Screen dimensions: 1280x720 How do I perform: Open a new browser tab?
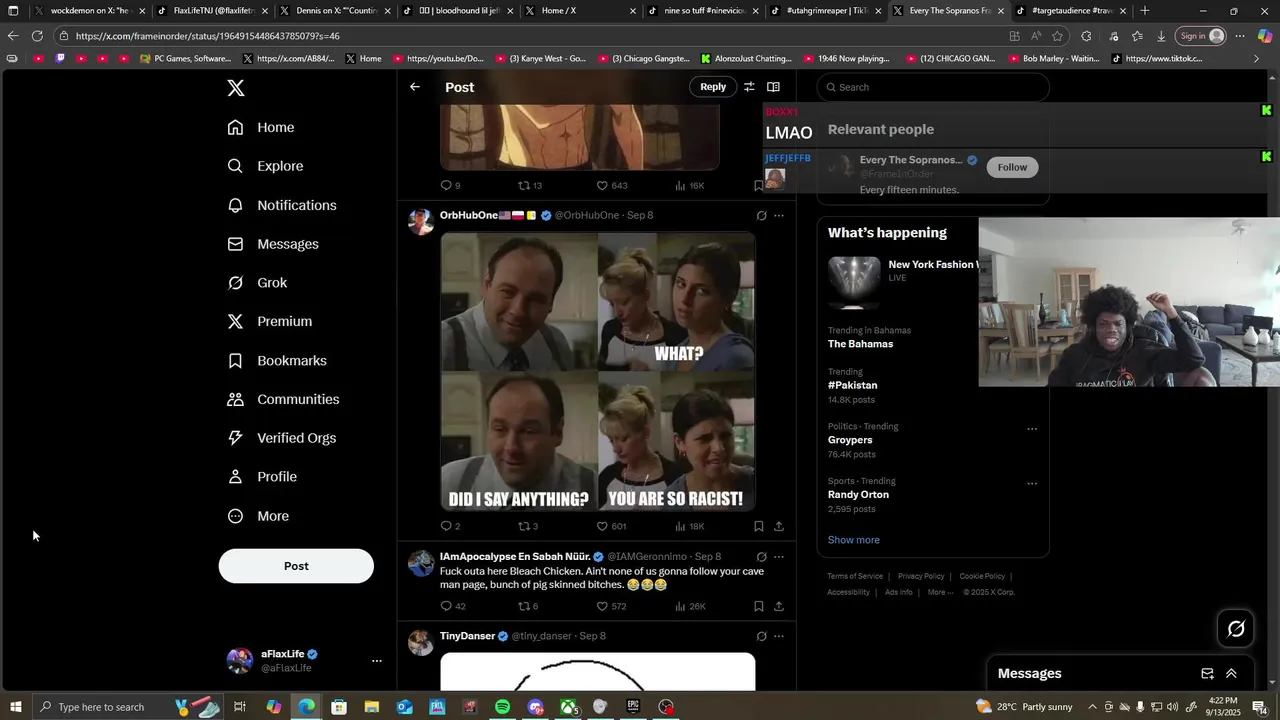1145,11
